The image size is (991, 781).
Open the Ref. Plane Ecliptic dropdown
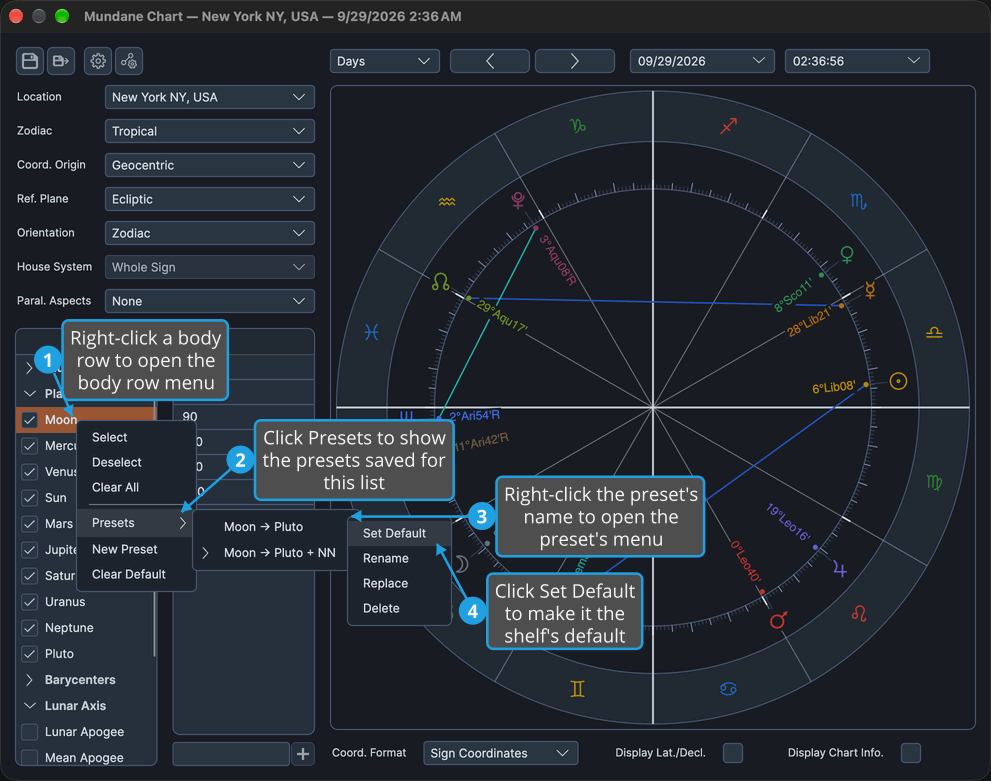[209, 200]
